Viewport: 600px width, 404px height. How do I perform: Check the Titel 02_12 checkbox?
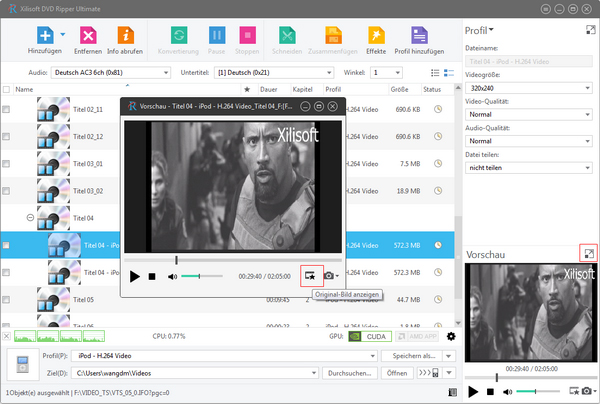pyautogui.click(x=6, y=137)
